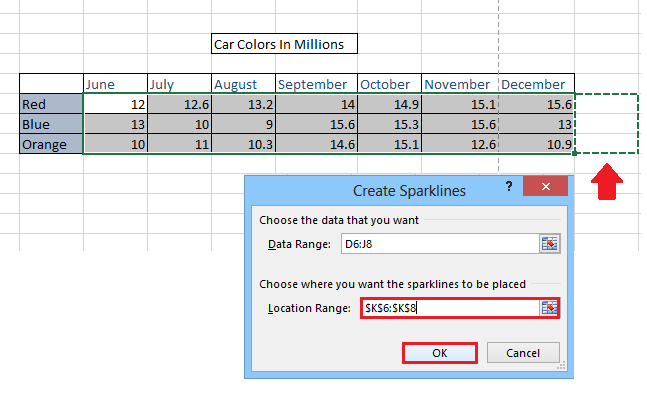Click the selection fill handle corner
This screenshot has height=395, width=647.
(574, 154)
